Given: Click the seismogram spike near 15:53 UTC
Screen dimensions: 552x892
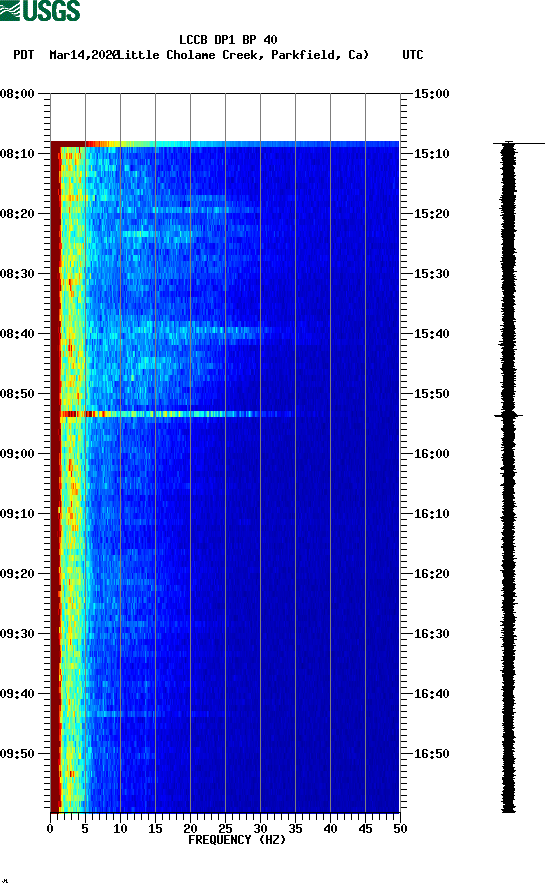Looking at the screenshot, I should click(x=508, y=416).
